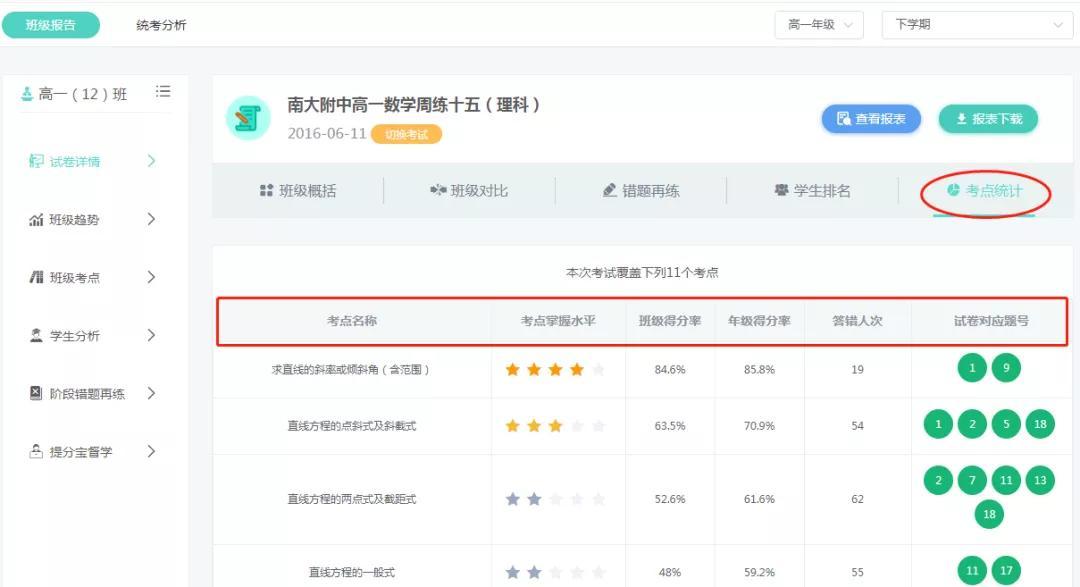
Task: Click the 查看报表 button
Action: 871,119
